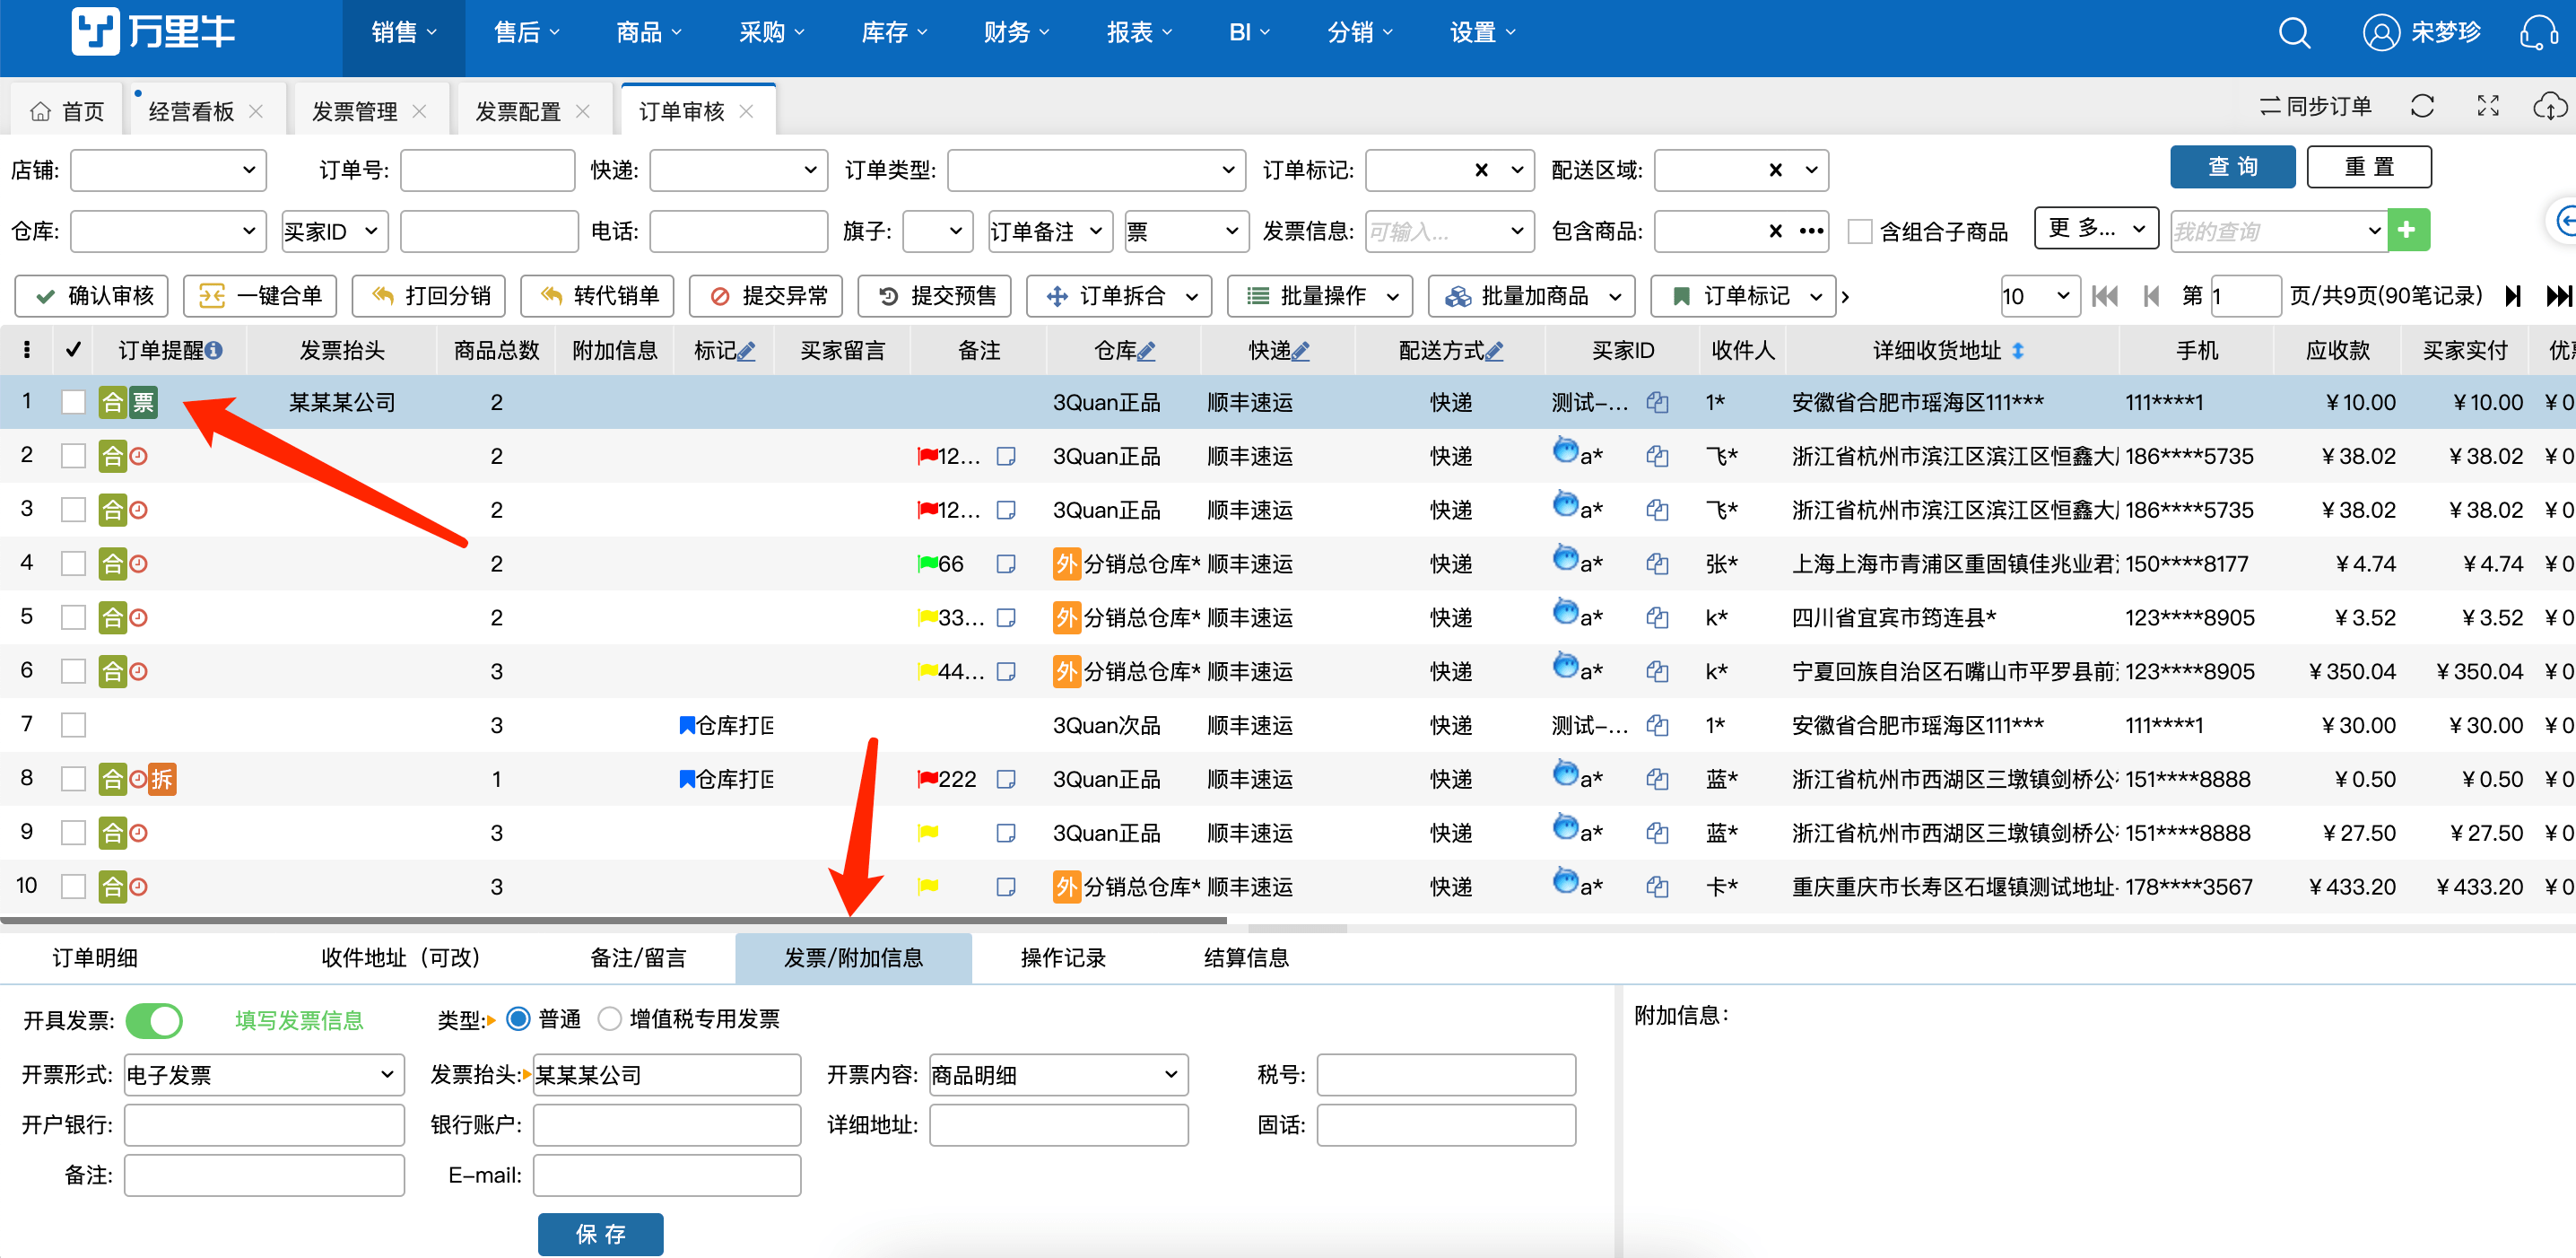
Task: Toggle fullscreen with the expand icon
Action: [2488, 106]
